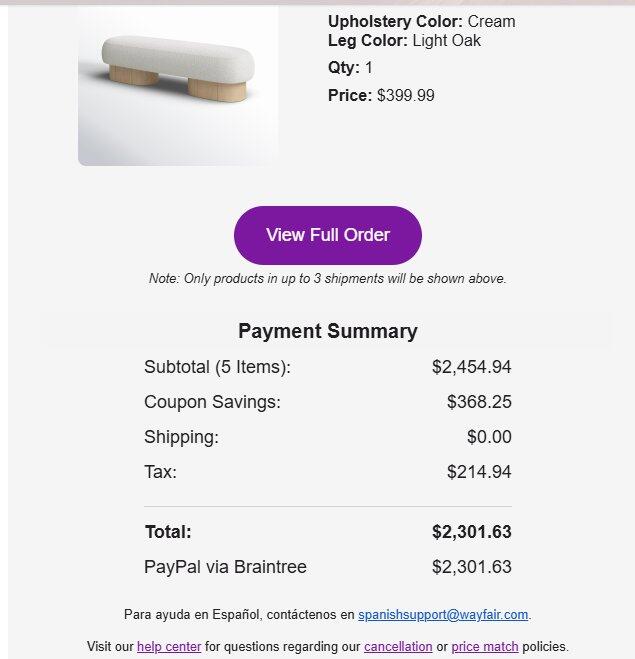Follow the cancellation policy link
Viewport: 635px width, 659px height.
[x=398, y=646]
